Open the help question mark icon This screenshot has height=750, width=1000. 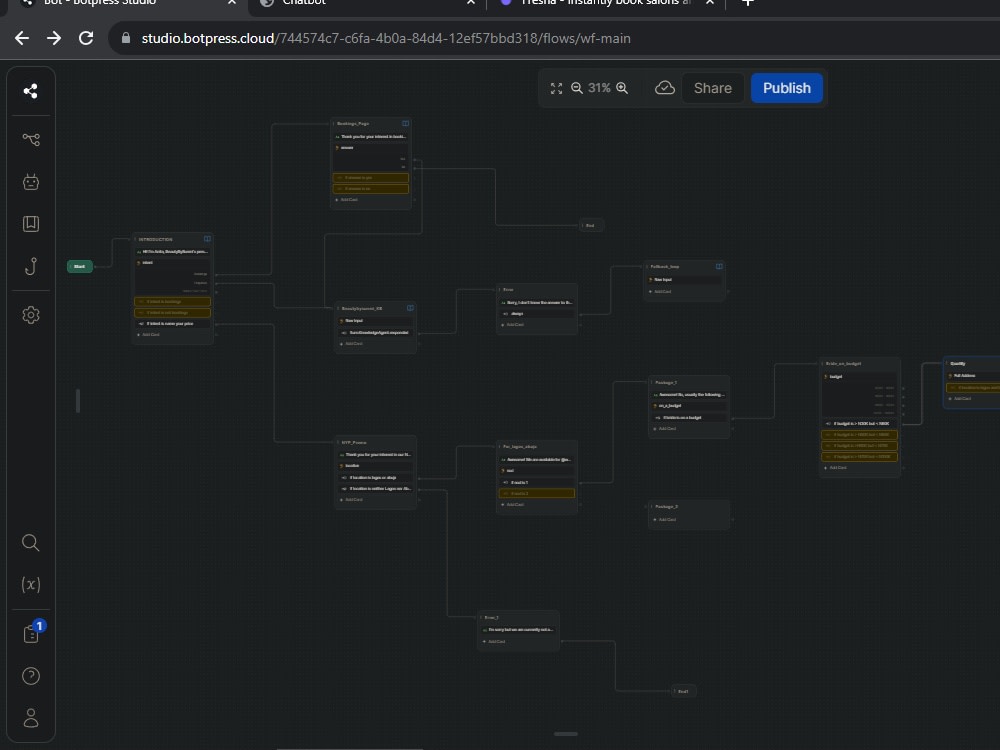pyautogui.click(x=31, y=676)
